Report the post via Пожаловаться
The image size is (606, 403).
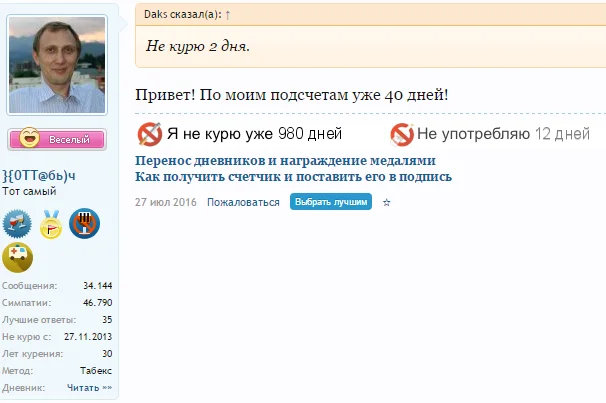[243, 202]
